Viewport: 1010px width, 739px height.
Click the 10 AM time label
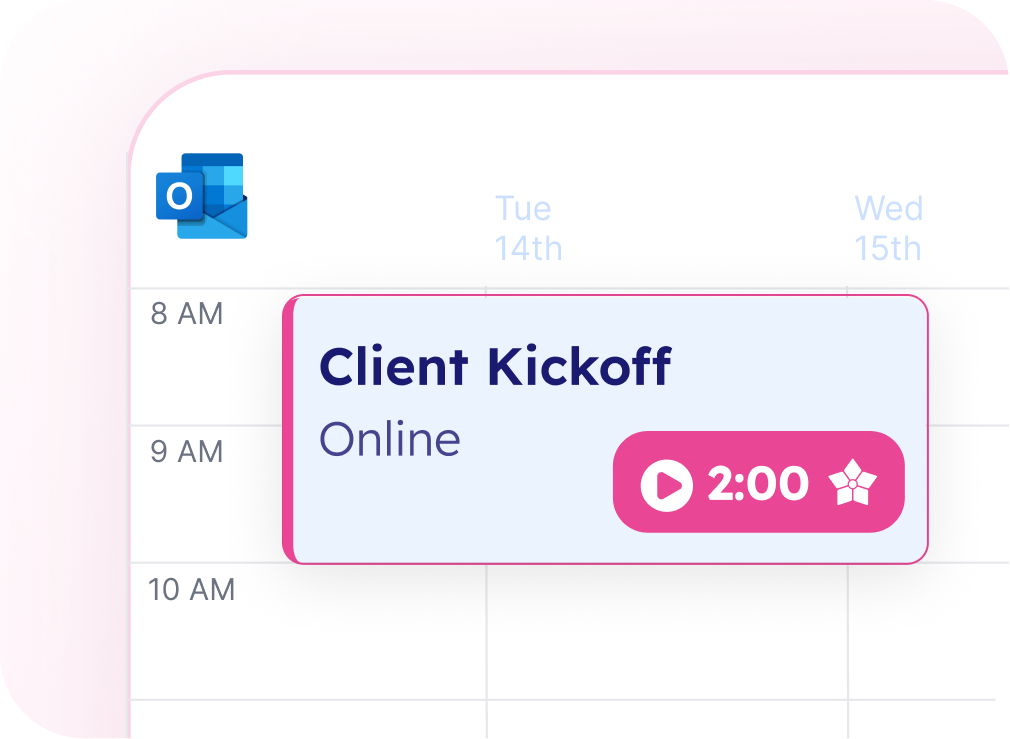191,590
